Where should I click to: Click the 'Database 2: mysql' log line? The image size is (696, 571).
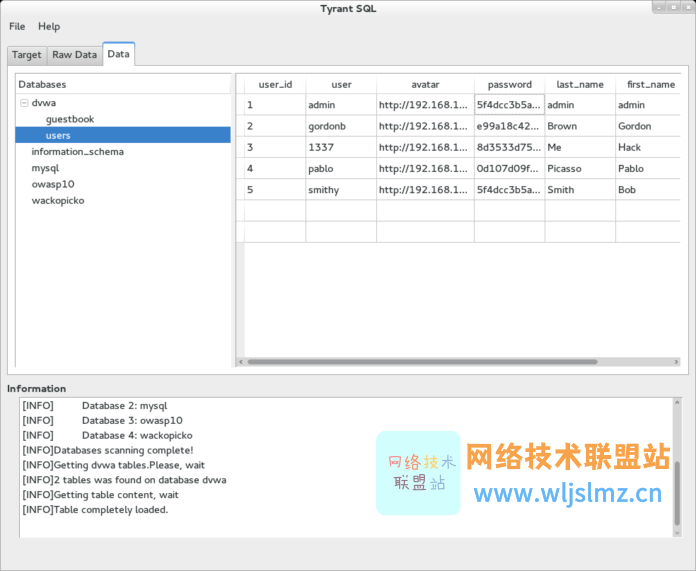pos(95,406)
